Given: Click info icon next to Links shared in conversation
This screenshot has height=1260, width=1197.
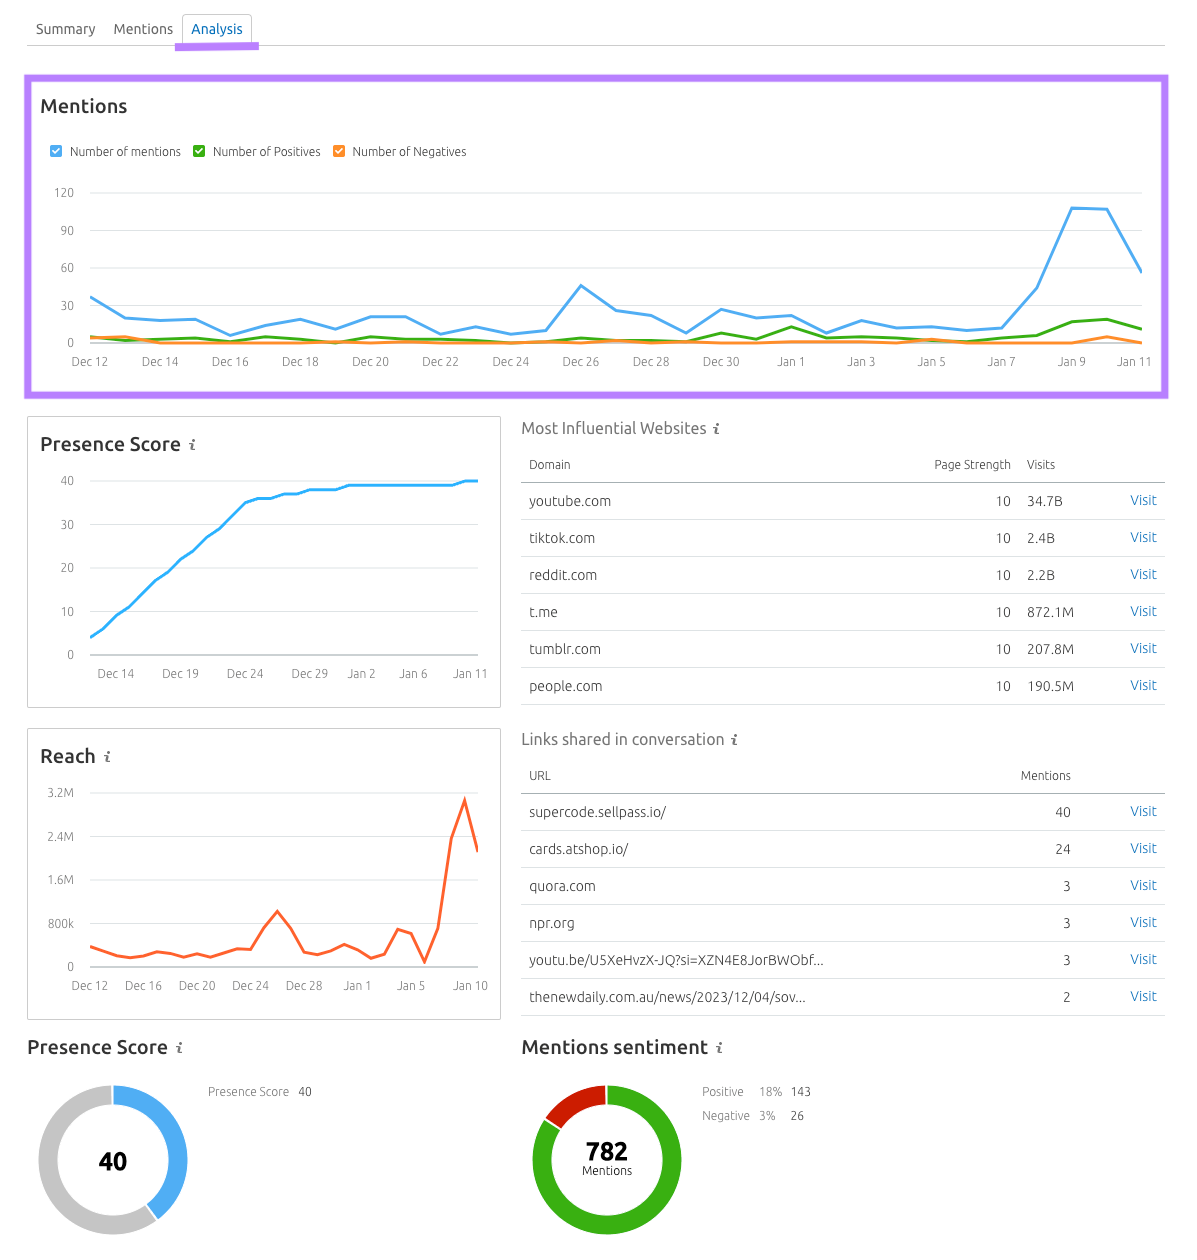Looking at the screenshot, I should pos(734,740).
